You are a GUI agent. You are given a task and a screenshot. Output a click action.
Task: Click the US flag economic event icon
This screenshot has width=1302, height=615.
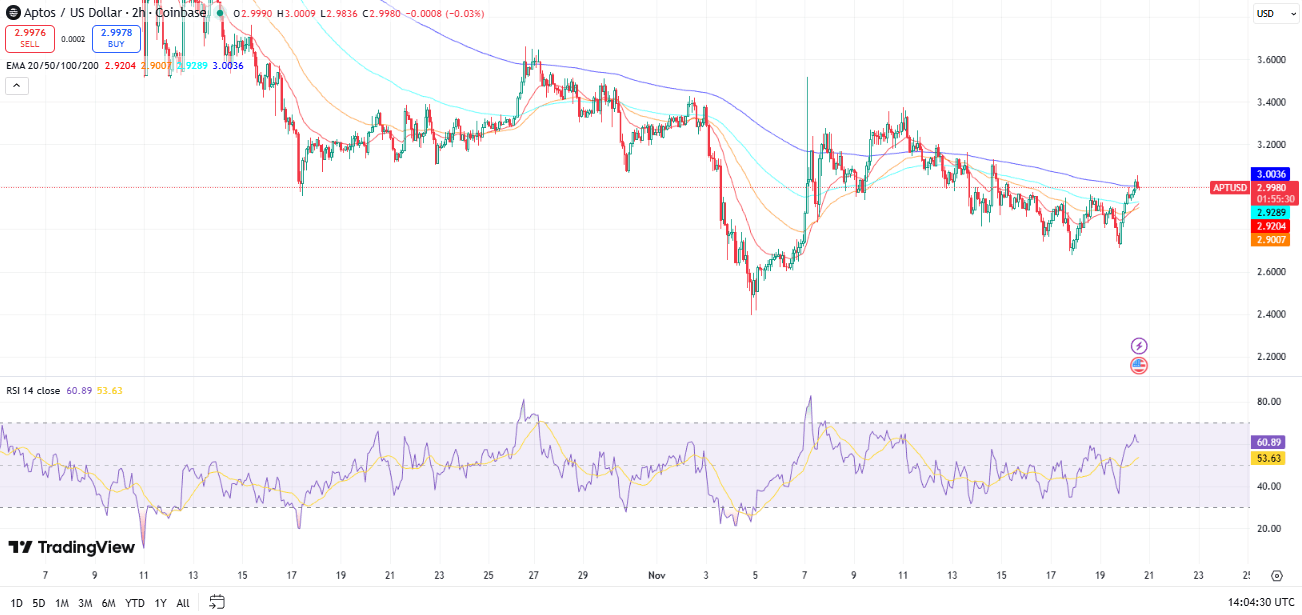(1139, 365)
